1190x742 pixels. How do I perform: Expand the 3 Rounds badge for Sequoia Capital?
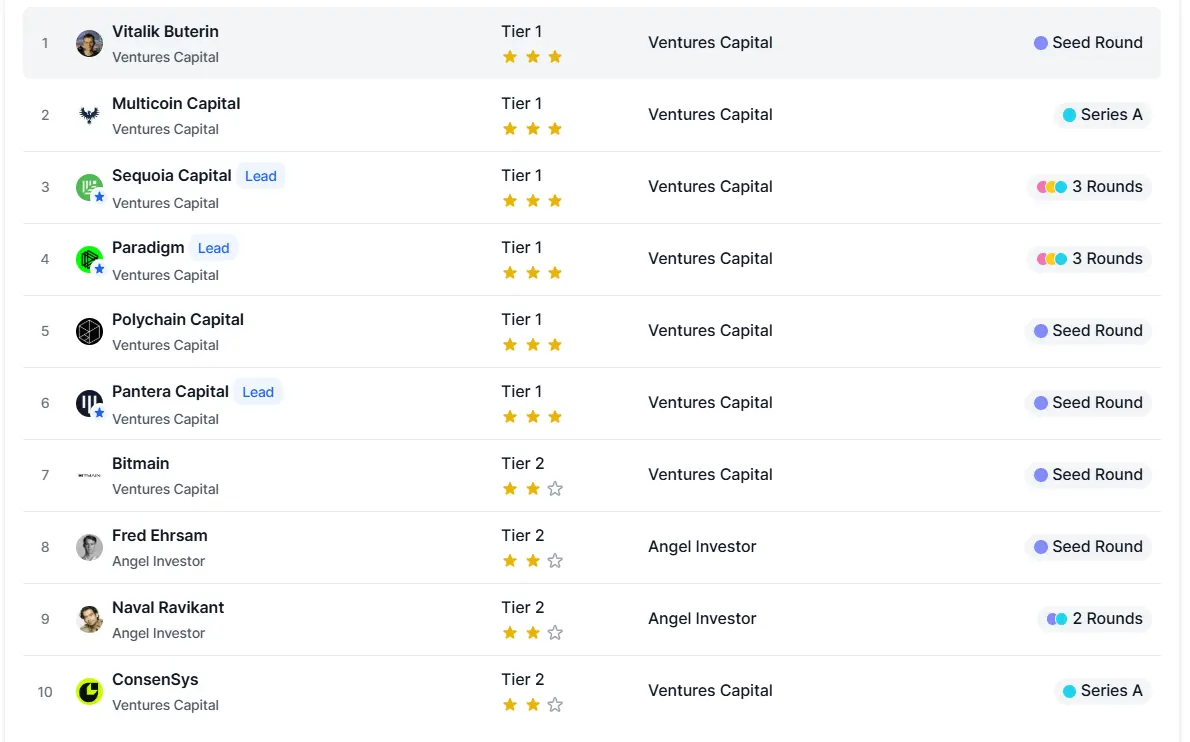click(x=1090, y=187)
